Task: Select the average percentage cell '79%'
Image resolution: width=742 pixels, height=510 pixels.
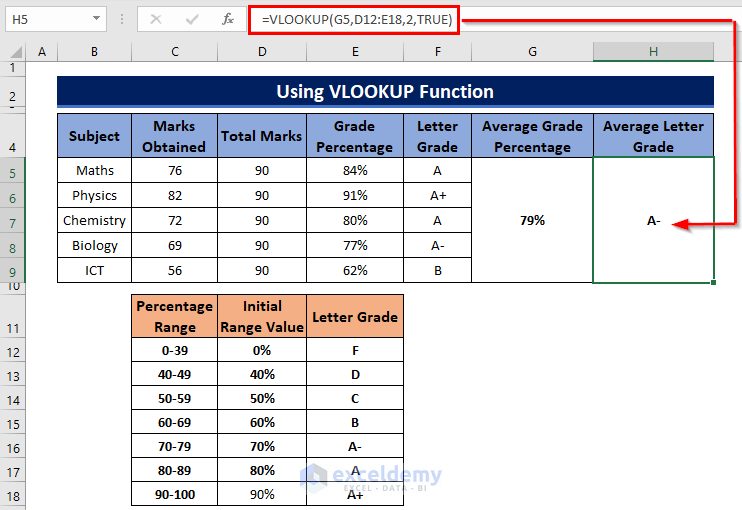Action: coord(532,220)
